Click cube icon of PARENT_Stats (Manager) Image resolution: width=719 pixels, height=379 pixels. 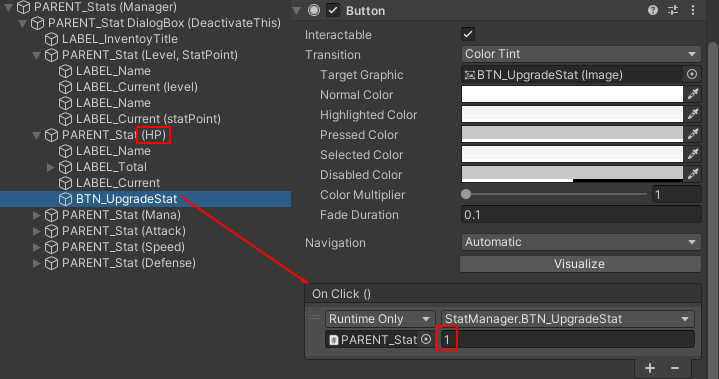[x=23, y=7]
